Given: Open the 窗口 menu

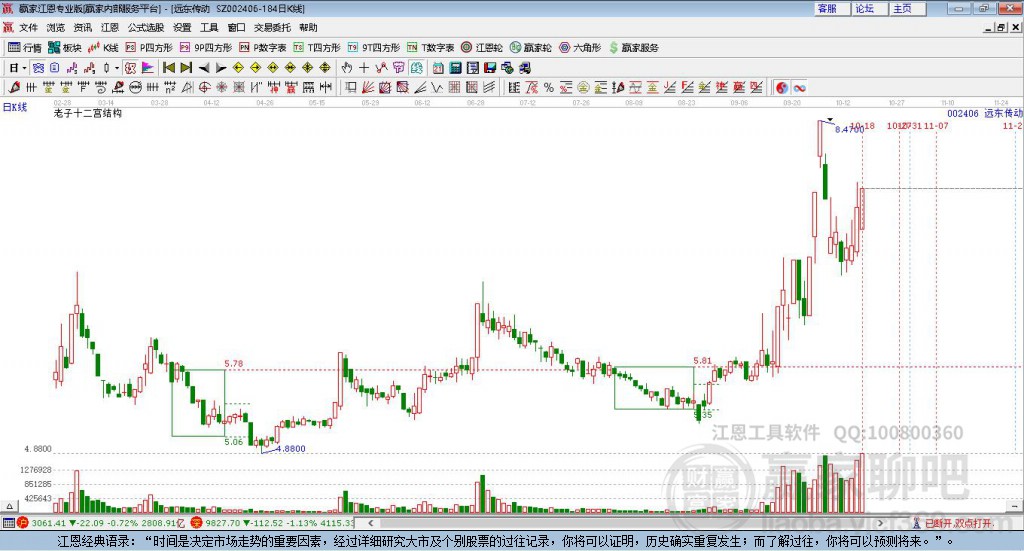Looking at the screenshot, I should point(236,27).
